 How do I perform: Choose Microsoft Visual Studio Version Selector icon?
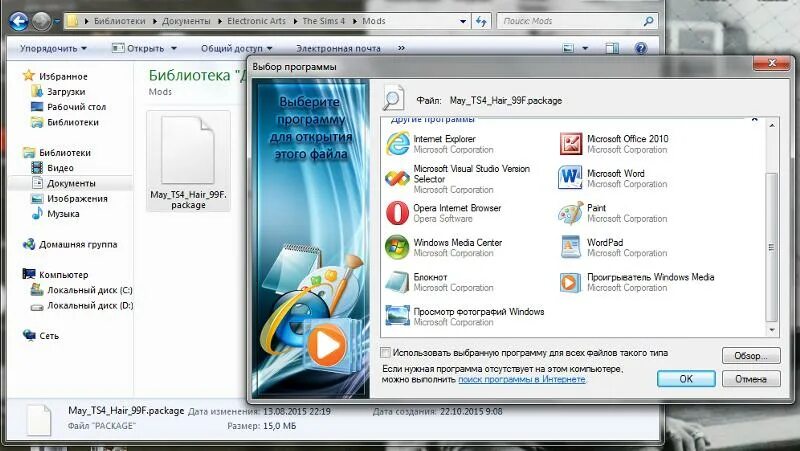[x=397, y=179]
